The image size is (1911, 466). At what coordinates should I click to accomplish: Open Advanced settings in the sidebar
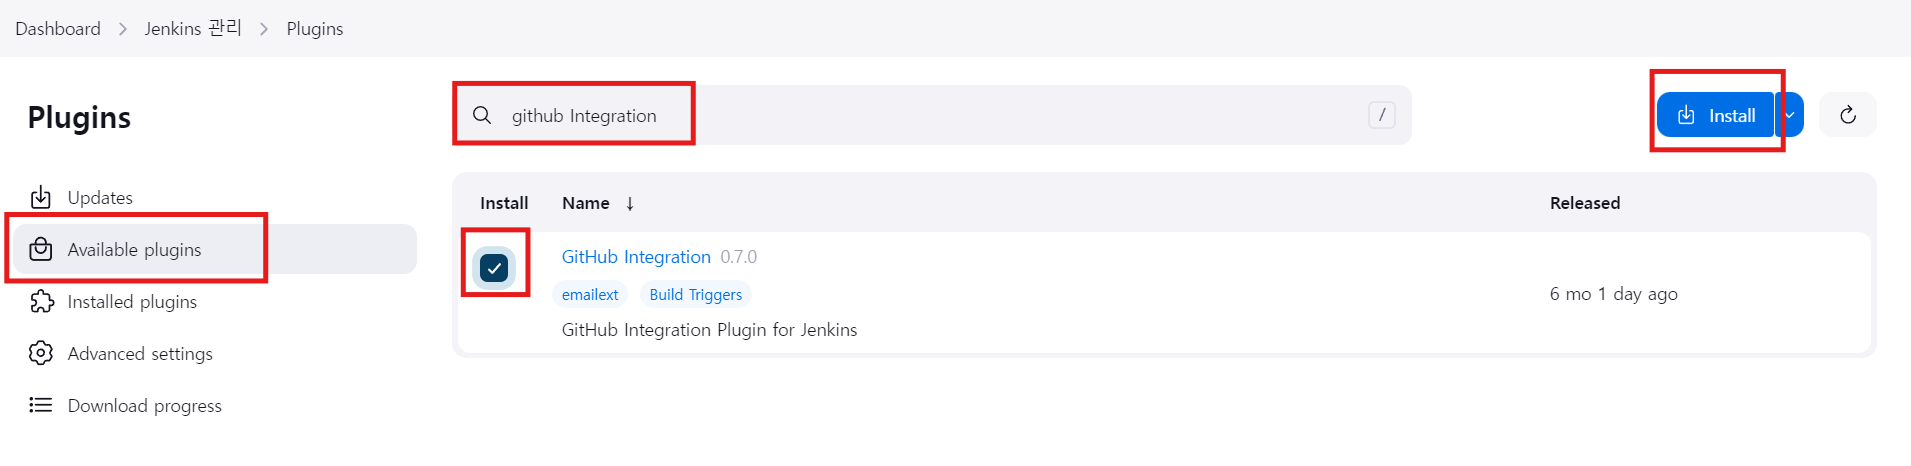pos(140,354)
